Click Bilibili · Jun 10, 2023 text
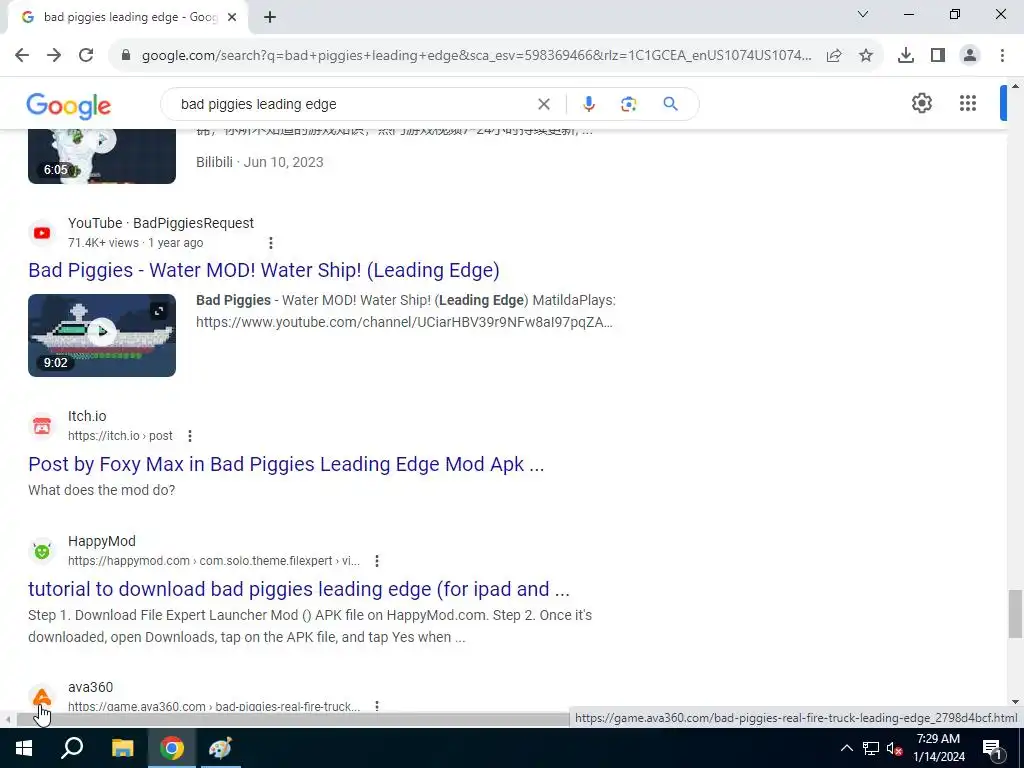 pos(260,162)
